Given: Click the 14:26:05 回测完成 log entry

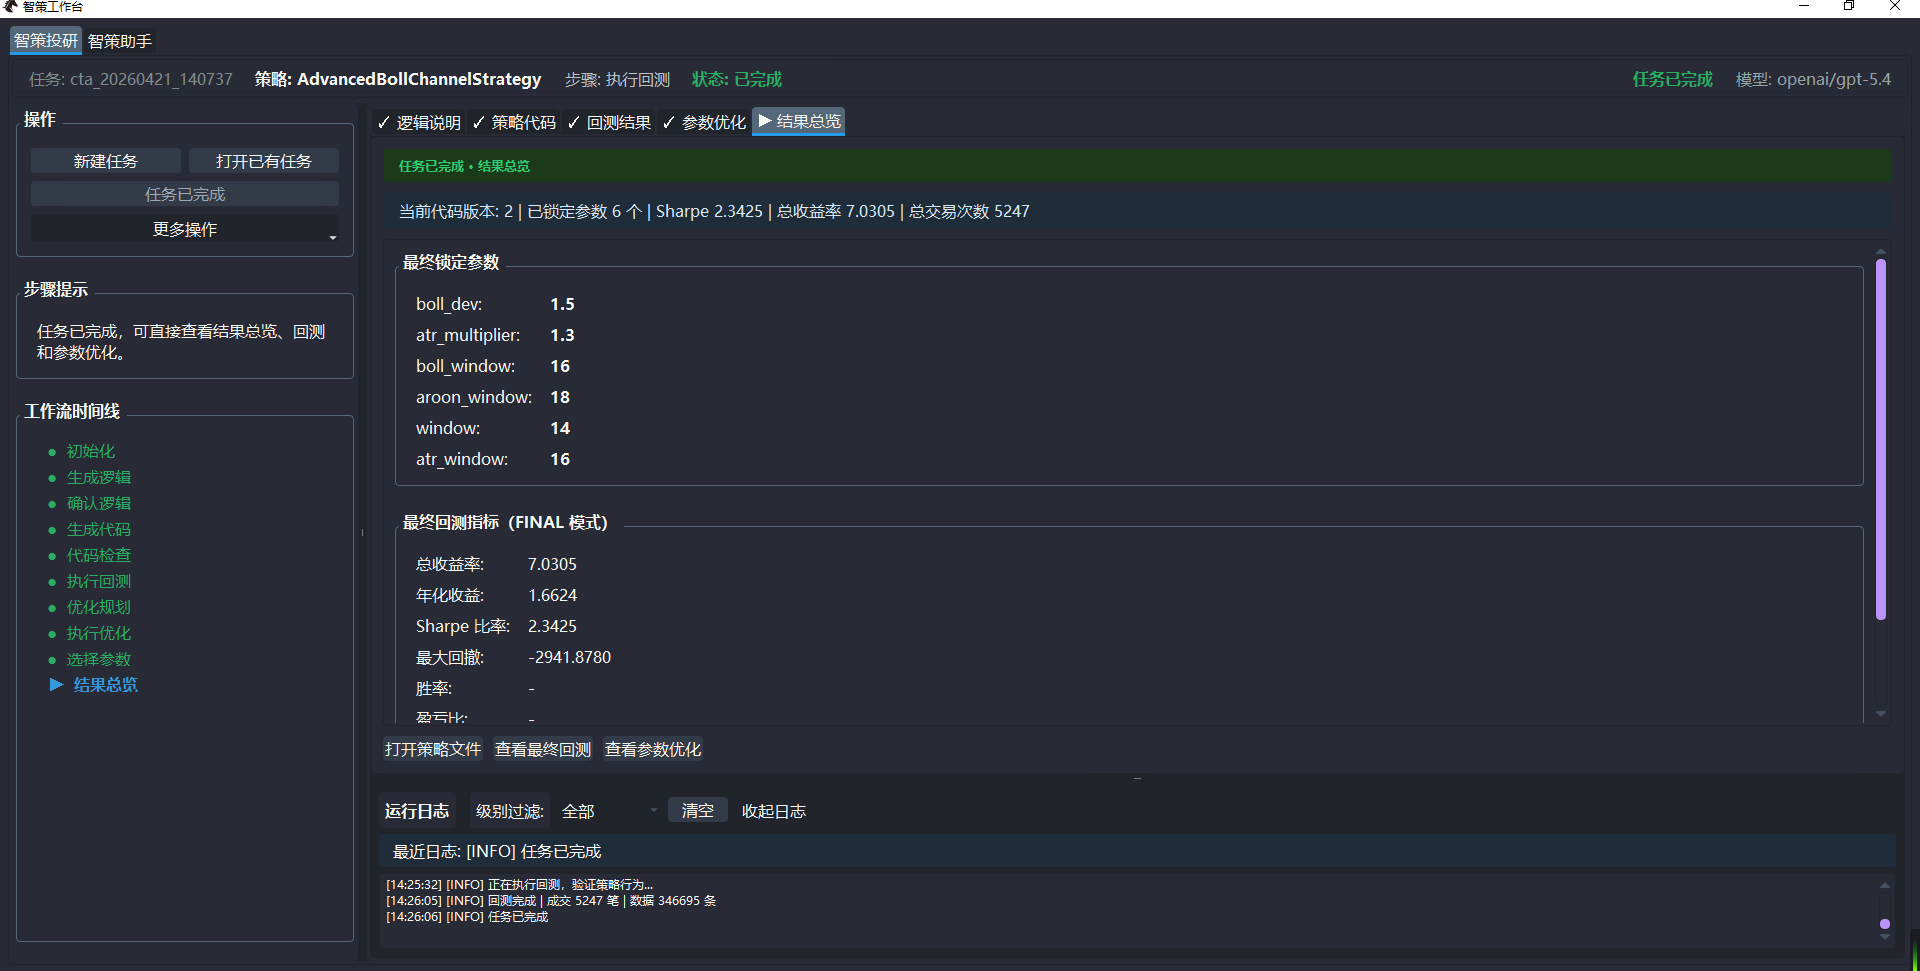Looking at the screenshot, I should coord(551,901).
